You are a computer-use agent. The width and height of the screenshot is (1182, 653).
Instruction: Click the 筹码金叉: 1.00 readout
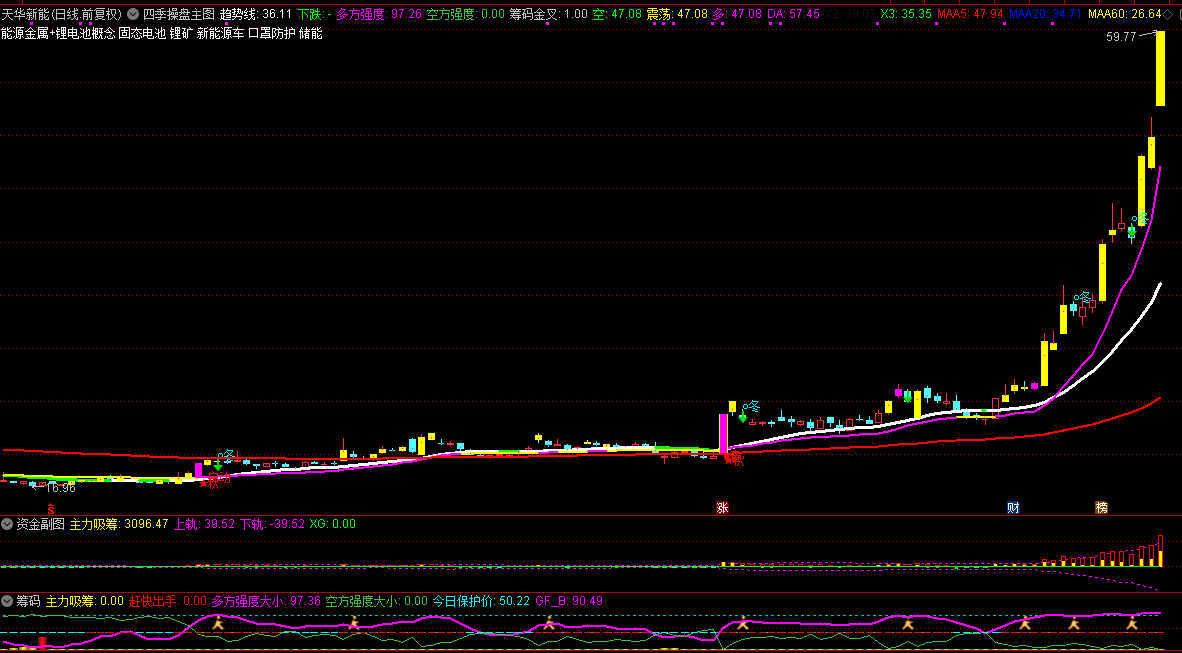[548, 14]
